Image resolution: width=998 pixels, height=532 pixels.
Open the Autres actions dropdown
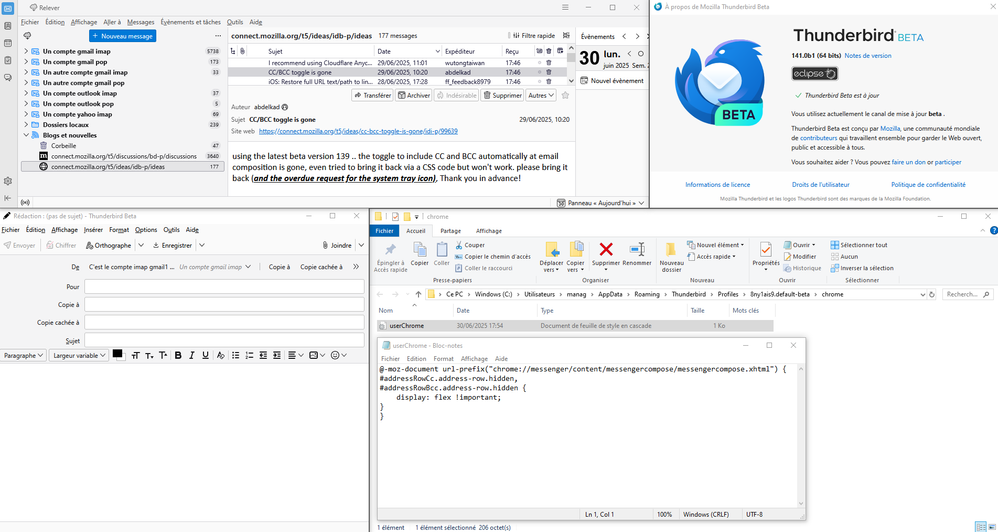pos(541,96)
